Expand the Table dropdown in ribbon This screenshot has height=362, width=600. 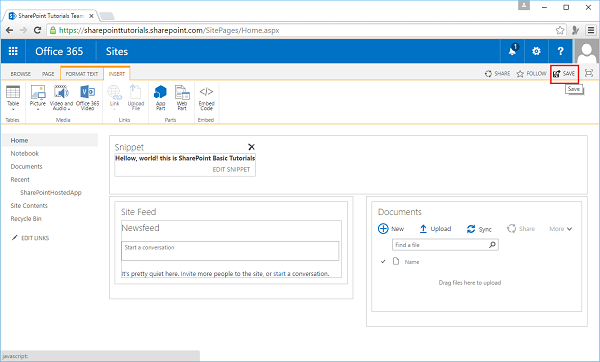13,109
